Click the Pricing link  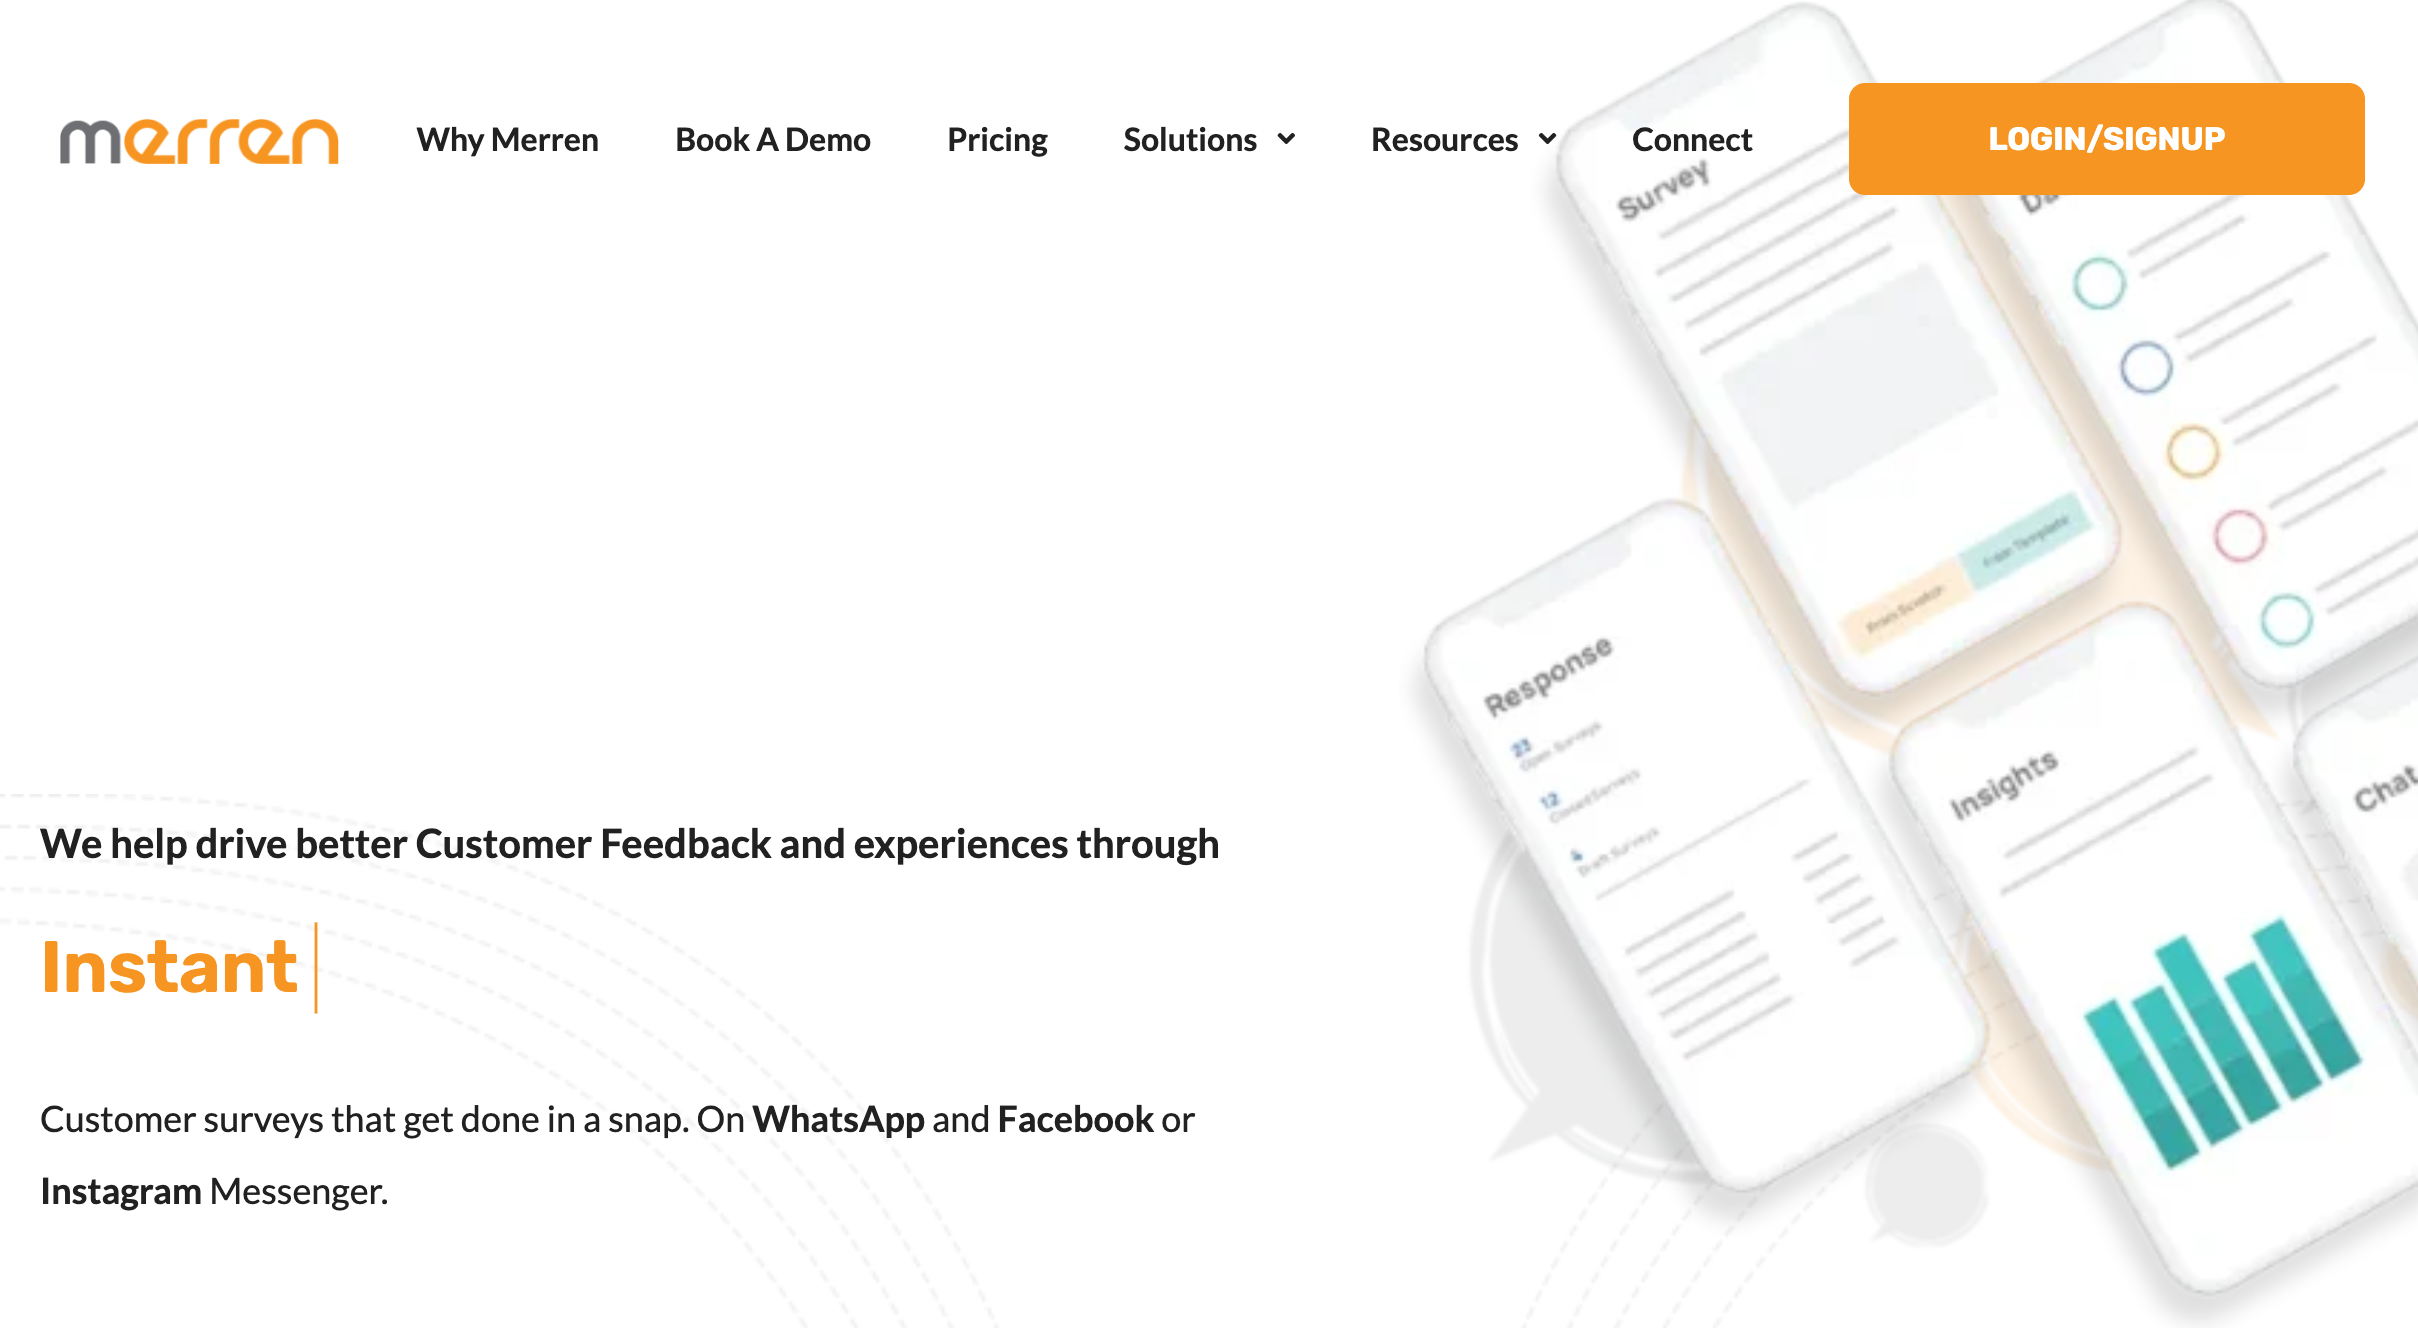tap(997, 139)
